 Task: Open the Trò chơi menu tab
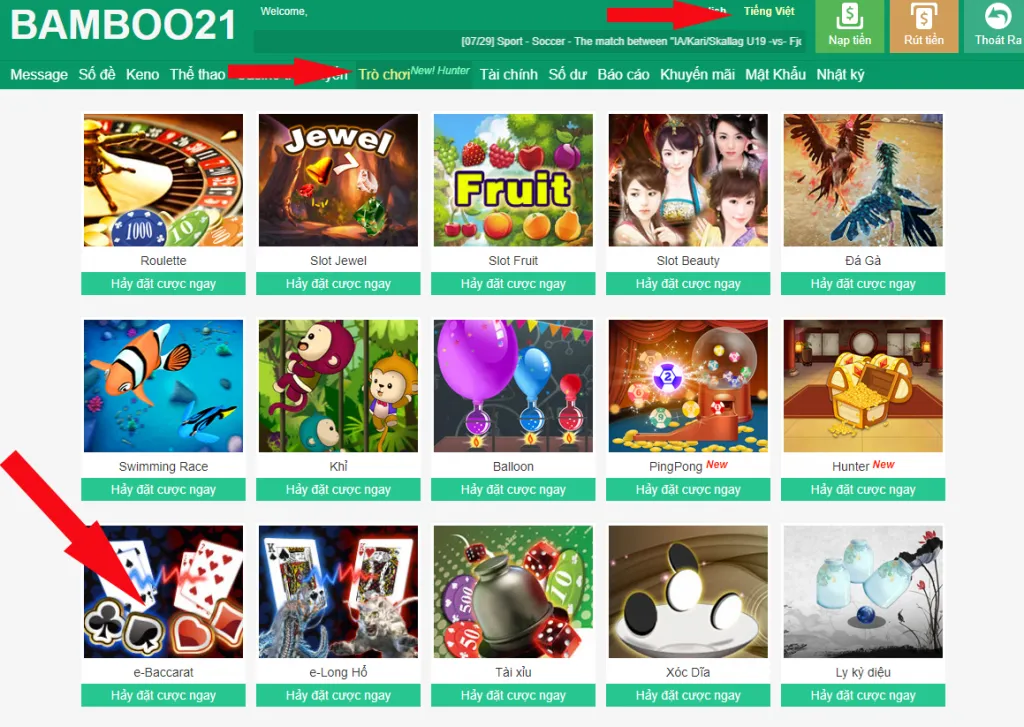(384, 74)
